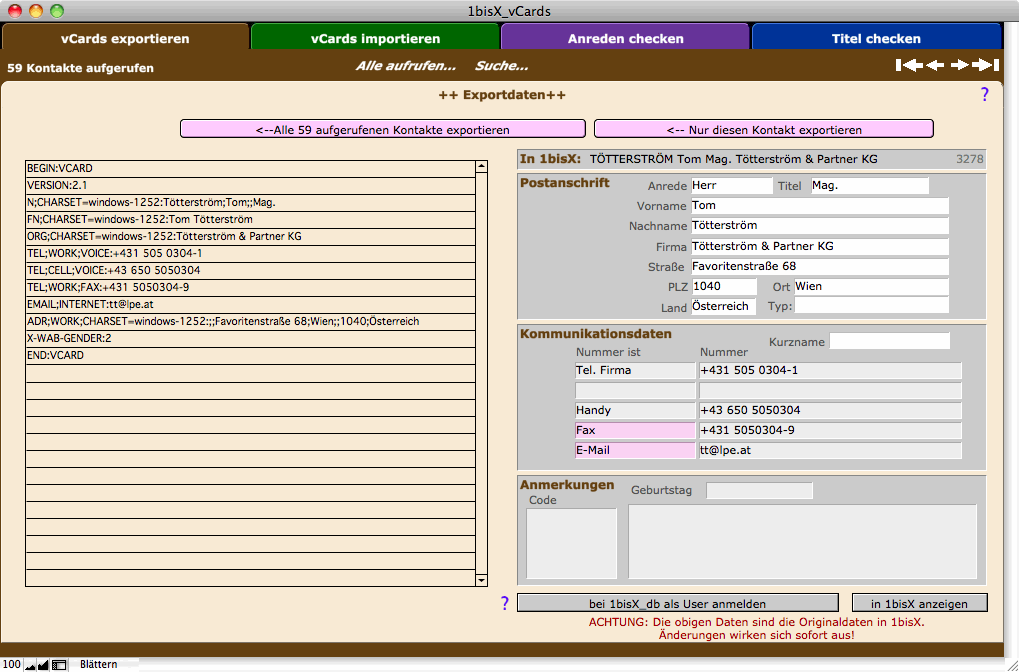Click the 'in 1bisX anzeigen' button
Image resolution: width=1019 pixels, height=672 pixels.
click(919, 603)
